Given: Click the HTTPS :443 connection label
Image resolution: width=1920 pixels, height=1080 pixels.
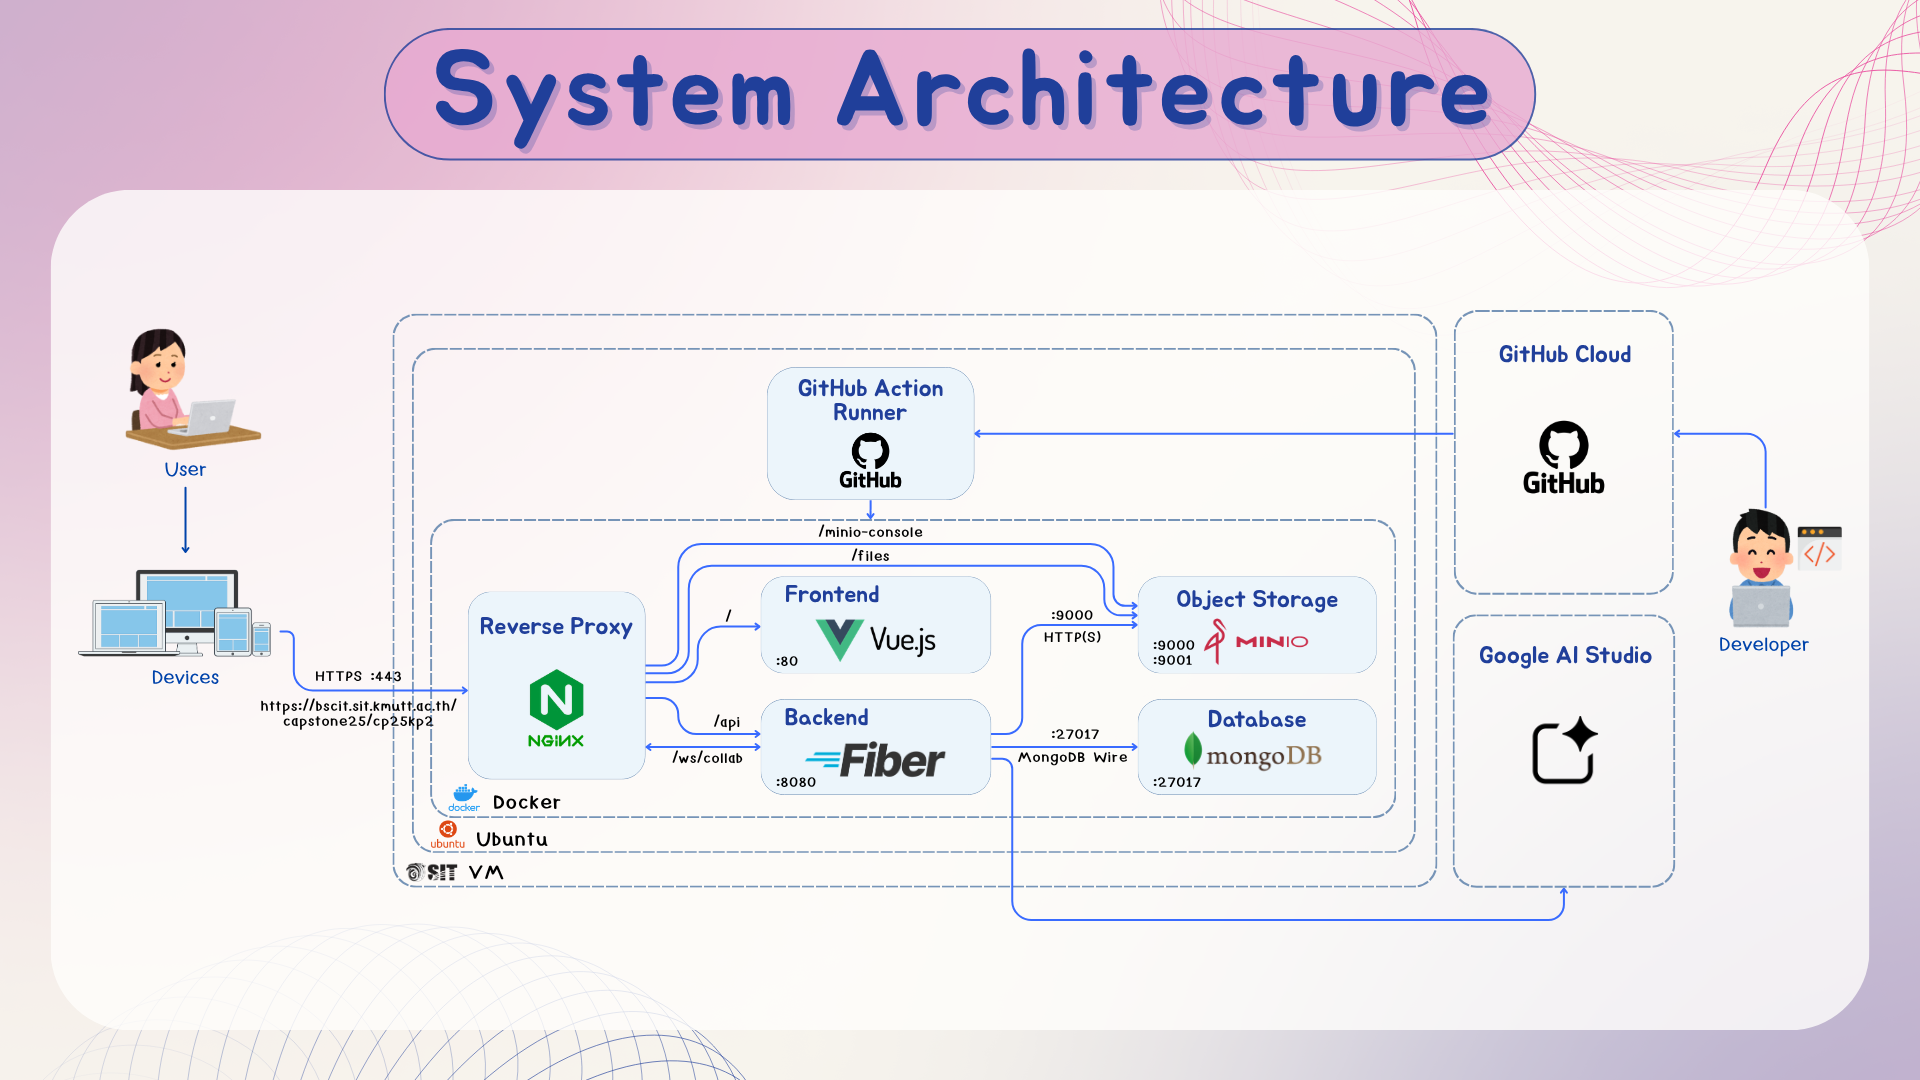Looking at the screenshot, I should tap(358, 676).
